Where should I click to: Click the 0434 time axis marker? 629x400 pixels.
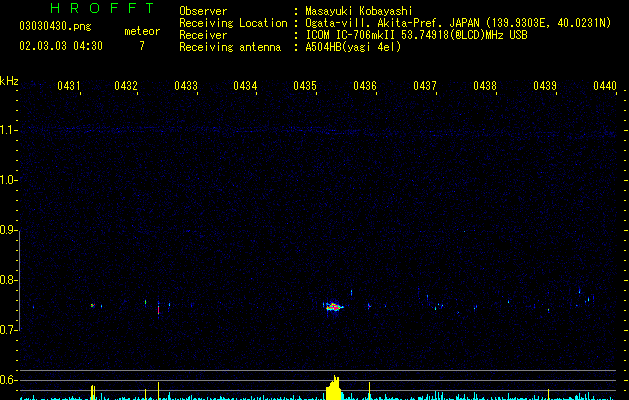click(245, 86)
